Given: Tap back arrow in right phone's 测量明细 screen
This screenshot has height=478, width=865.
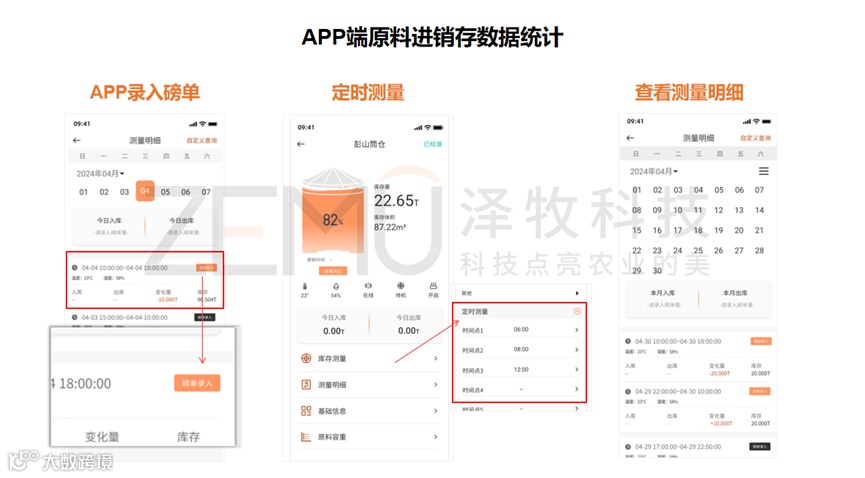Looking at the screenshot, I should pos(630,138).
